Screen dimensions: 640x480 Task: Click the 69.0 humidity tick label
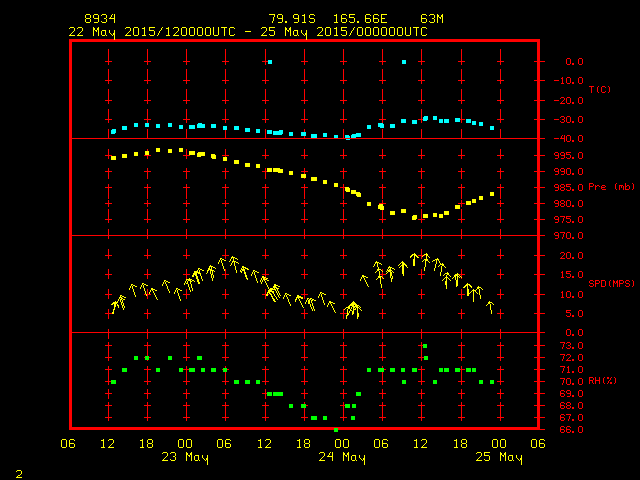point(571,393)
